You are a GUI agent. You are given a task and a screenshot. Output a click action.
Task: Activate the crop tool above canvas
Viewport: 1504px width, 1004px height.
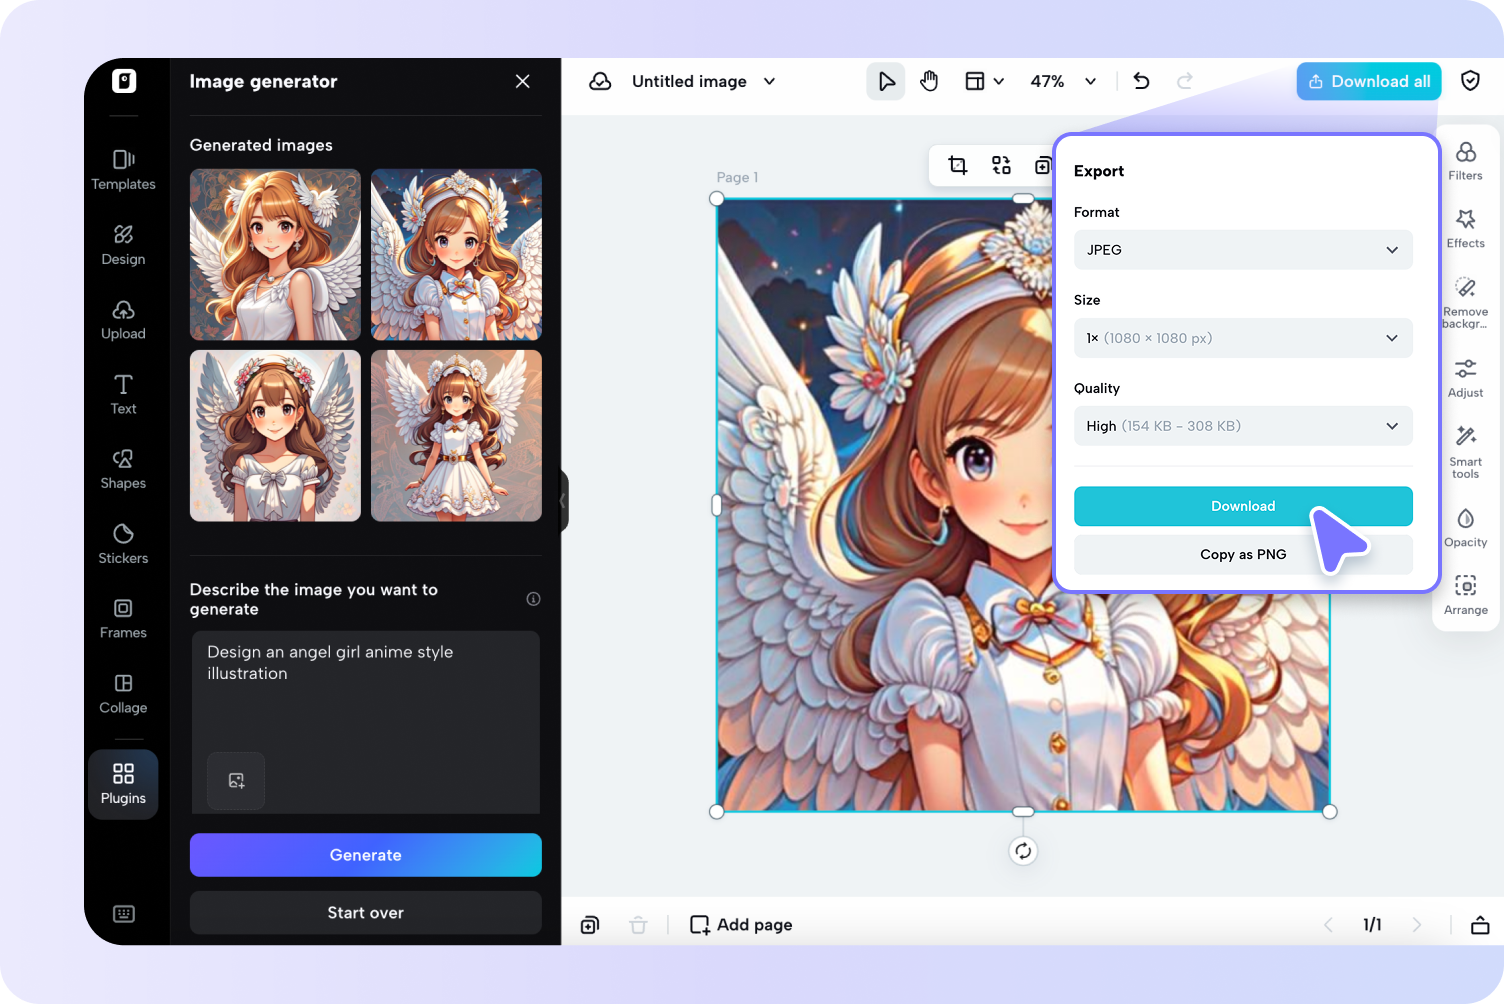coord(957,165)
